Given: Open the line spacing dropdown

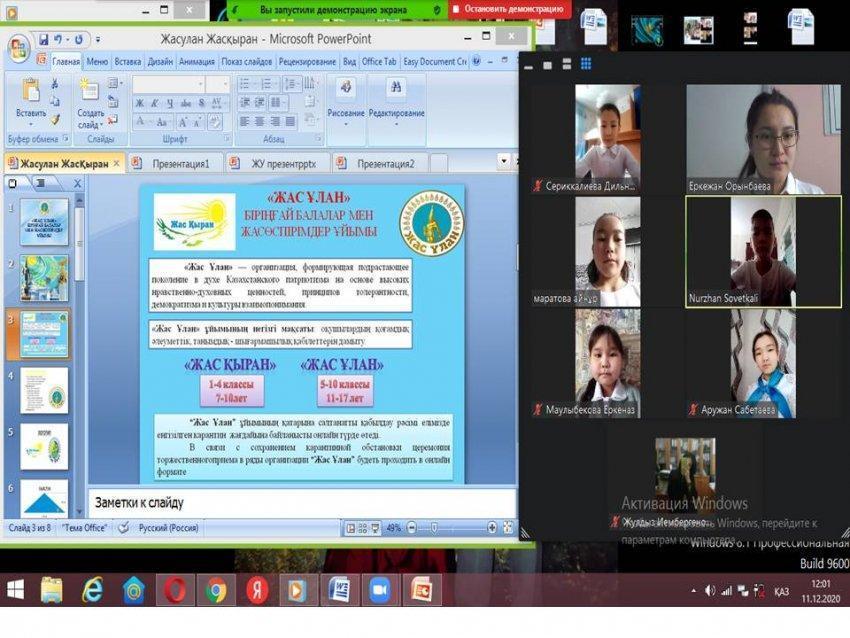Looking at the screenshot, I should (291, 83).
